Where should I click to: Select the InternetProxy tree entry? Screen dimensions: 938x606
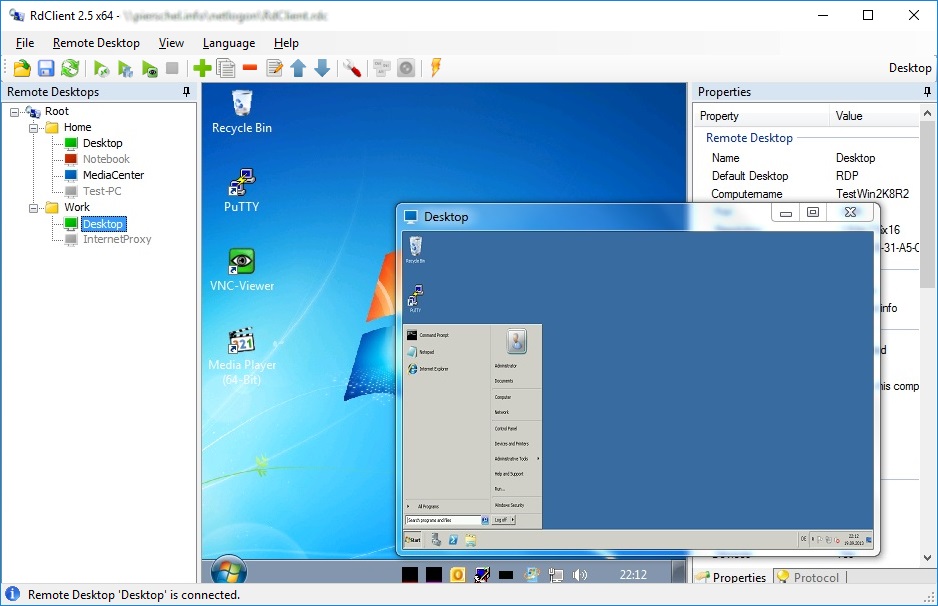click(117, 239)
